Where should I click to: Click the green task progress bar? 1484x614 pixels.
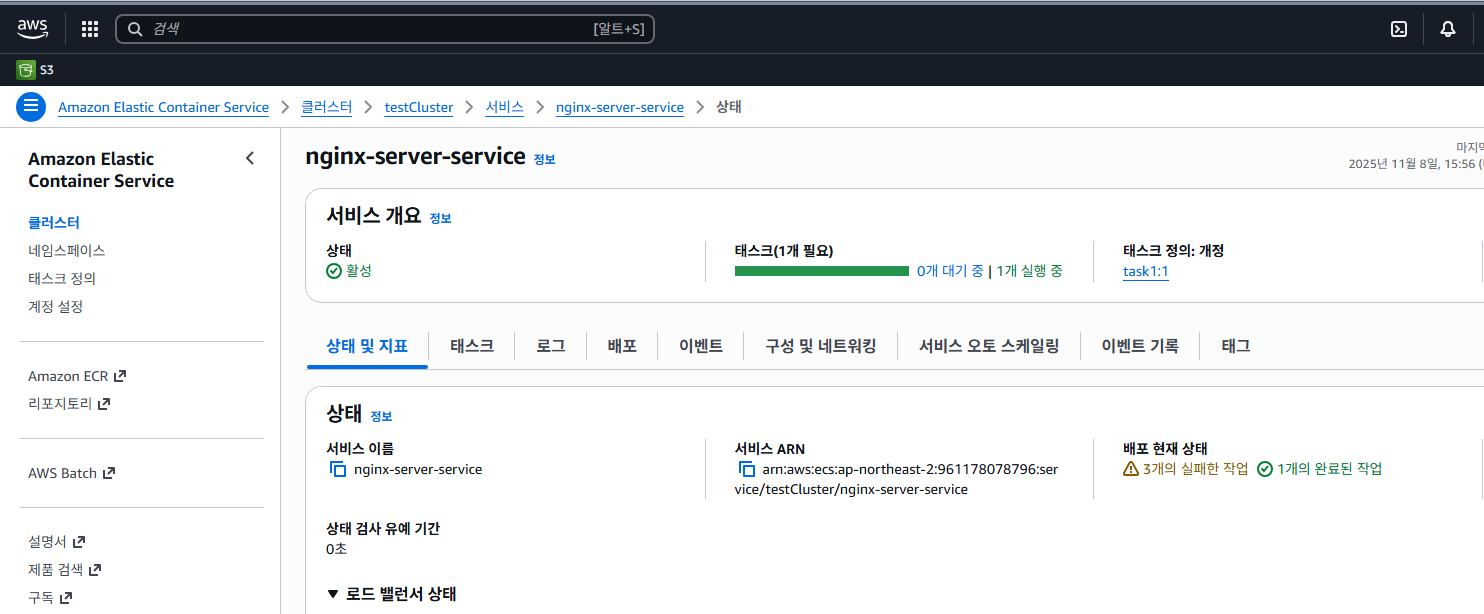tap(822, 271)
